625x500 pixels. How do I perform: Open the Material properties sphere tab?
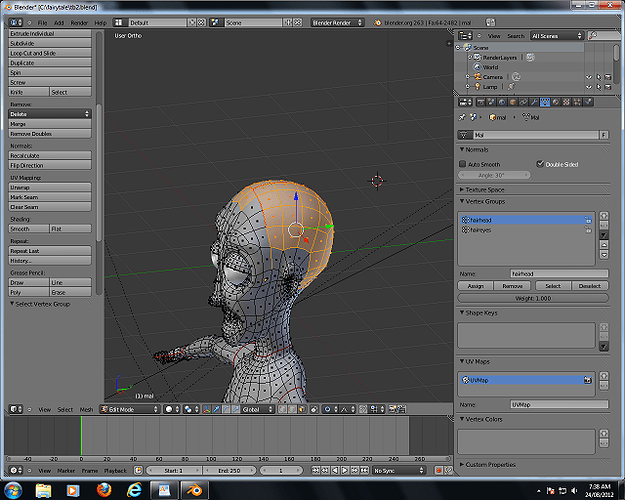556,102
